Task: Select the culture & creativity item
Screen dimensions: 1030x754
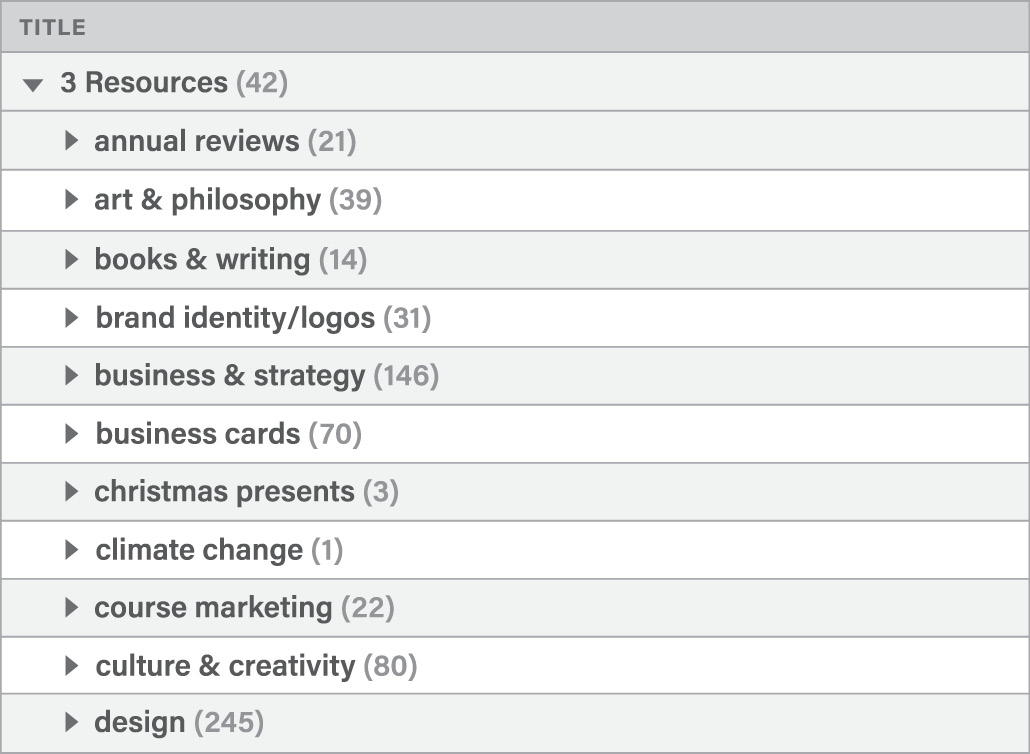Action: [x=225, y=665]
